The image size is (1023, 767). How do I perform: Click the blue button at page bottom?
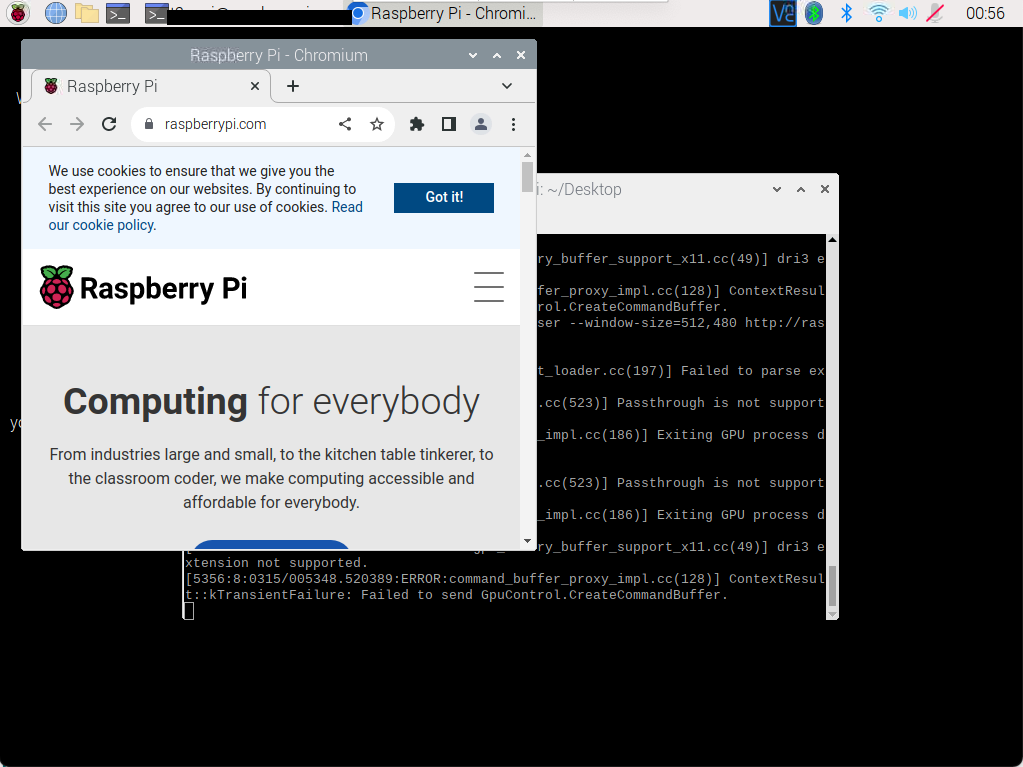[271, 545]
